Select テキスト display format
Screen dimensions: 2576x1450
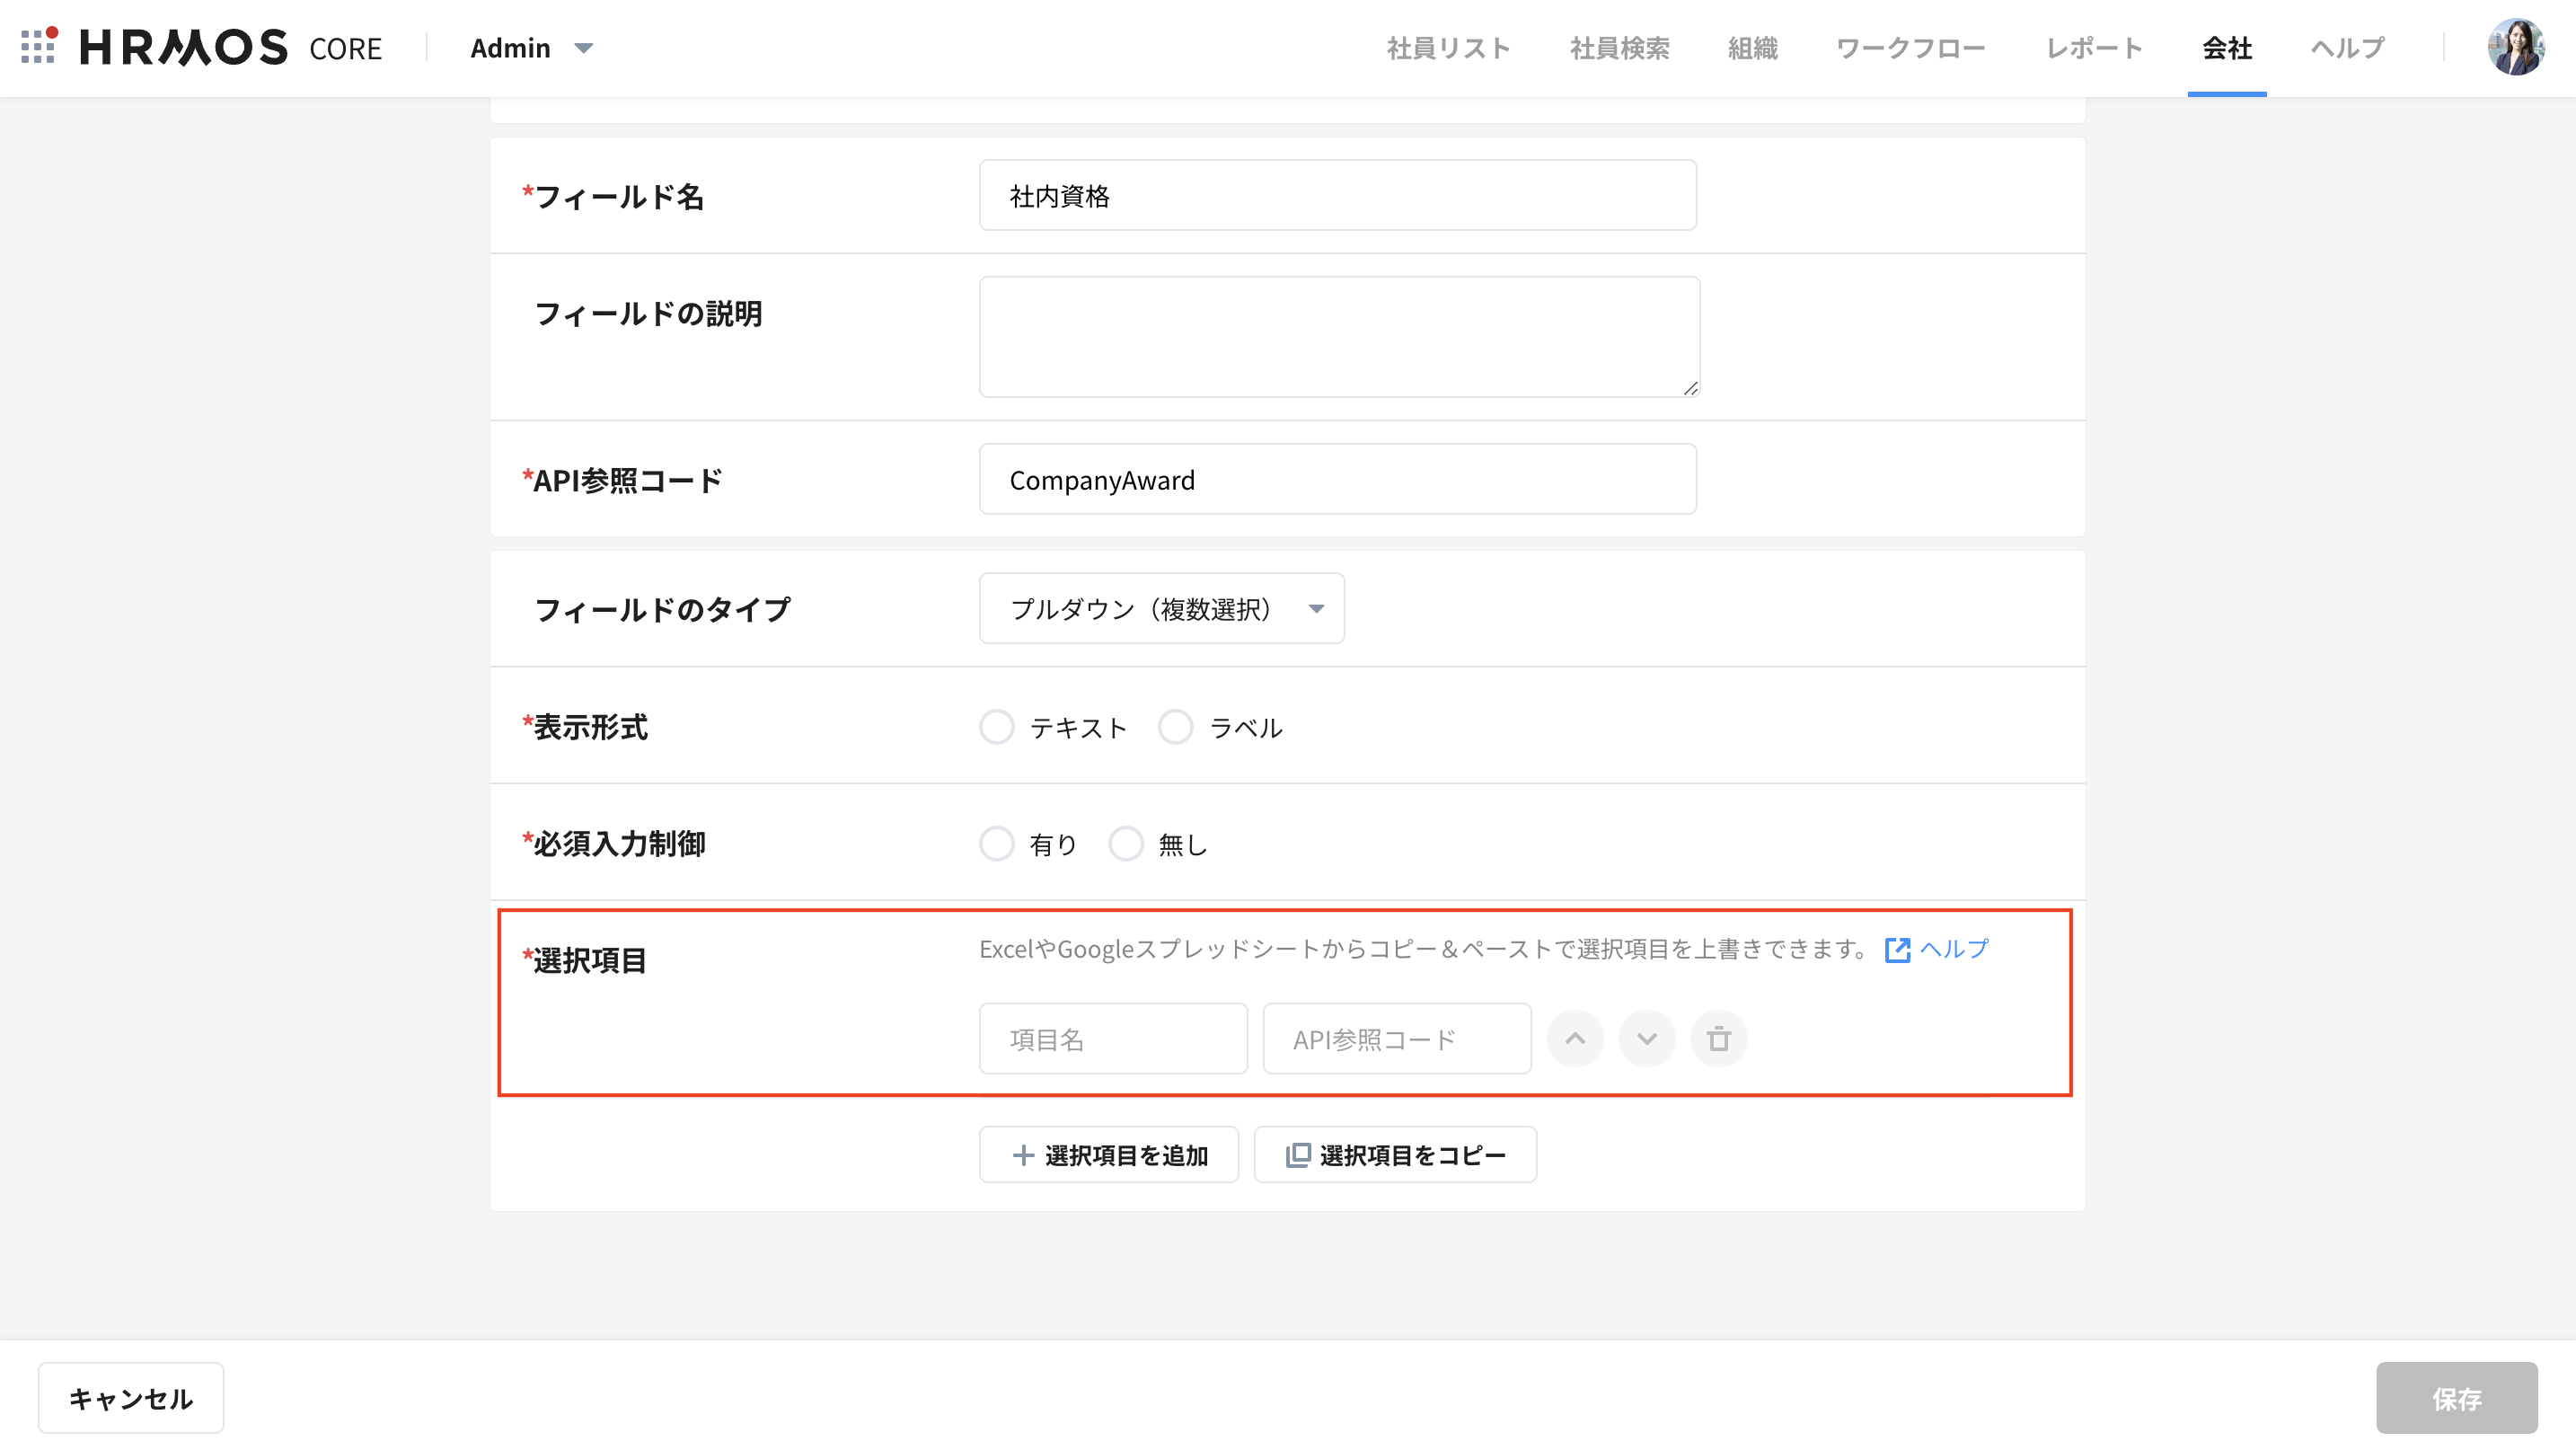click(x=997, y=727)
